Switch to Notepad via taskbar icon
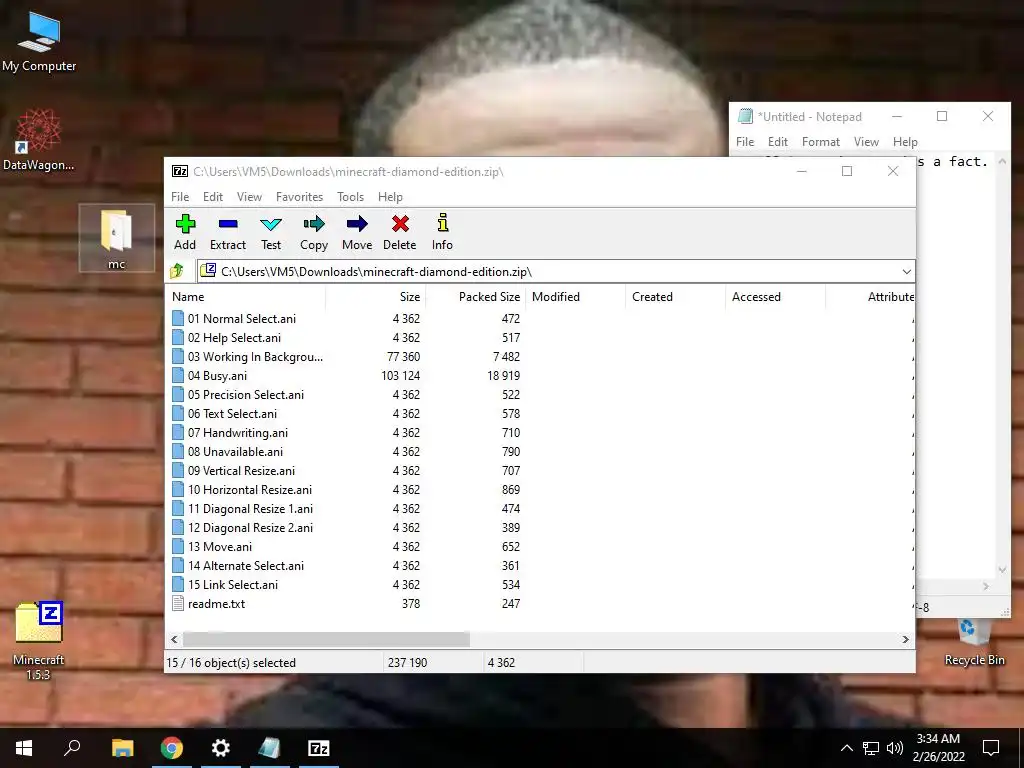 click(x=269, y=748)
